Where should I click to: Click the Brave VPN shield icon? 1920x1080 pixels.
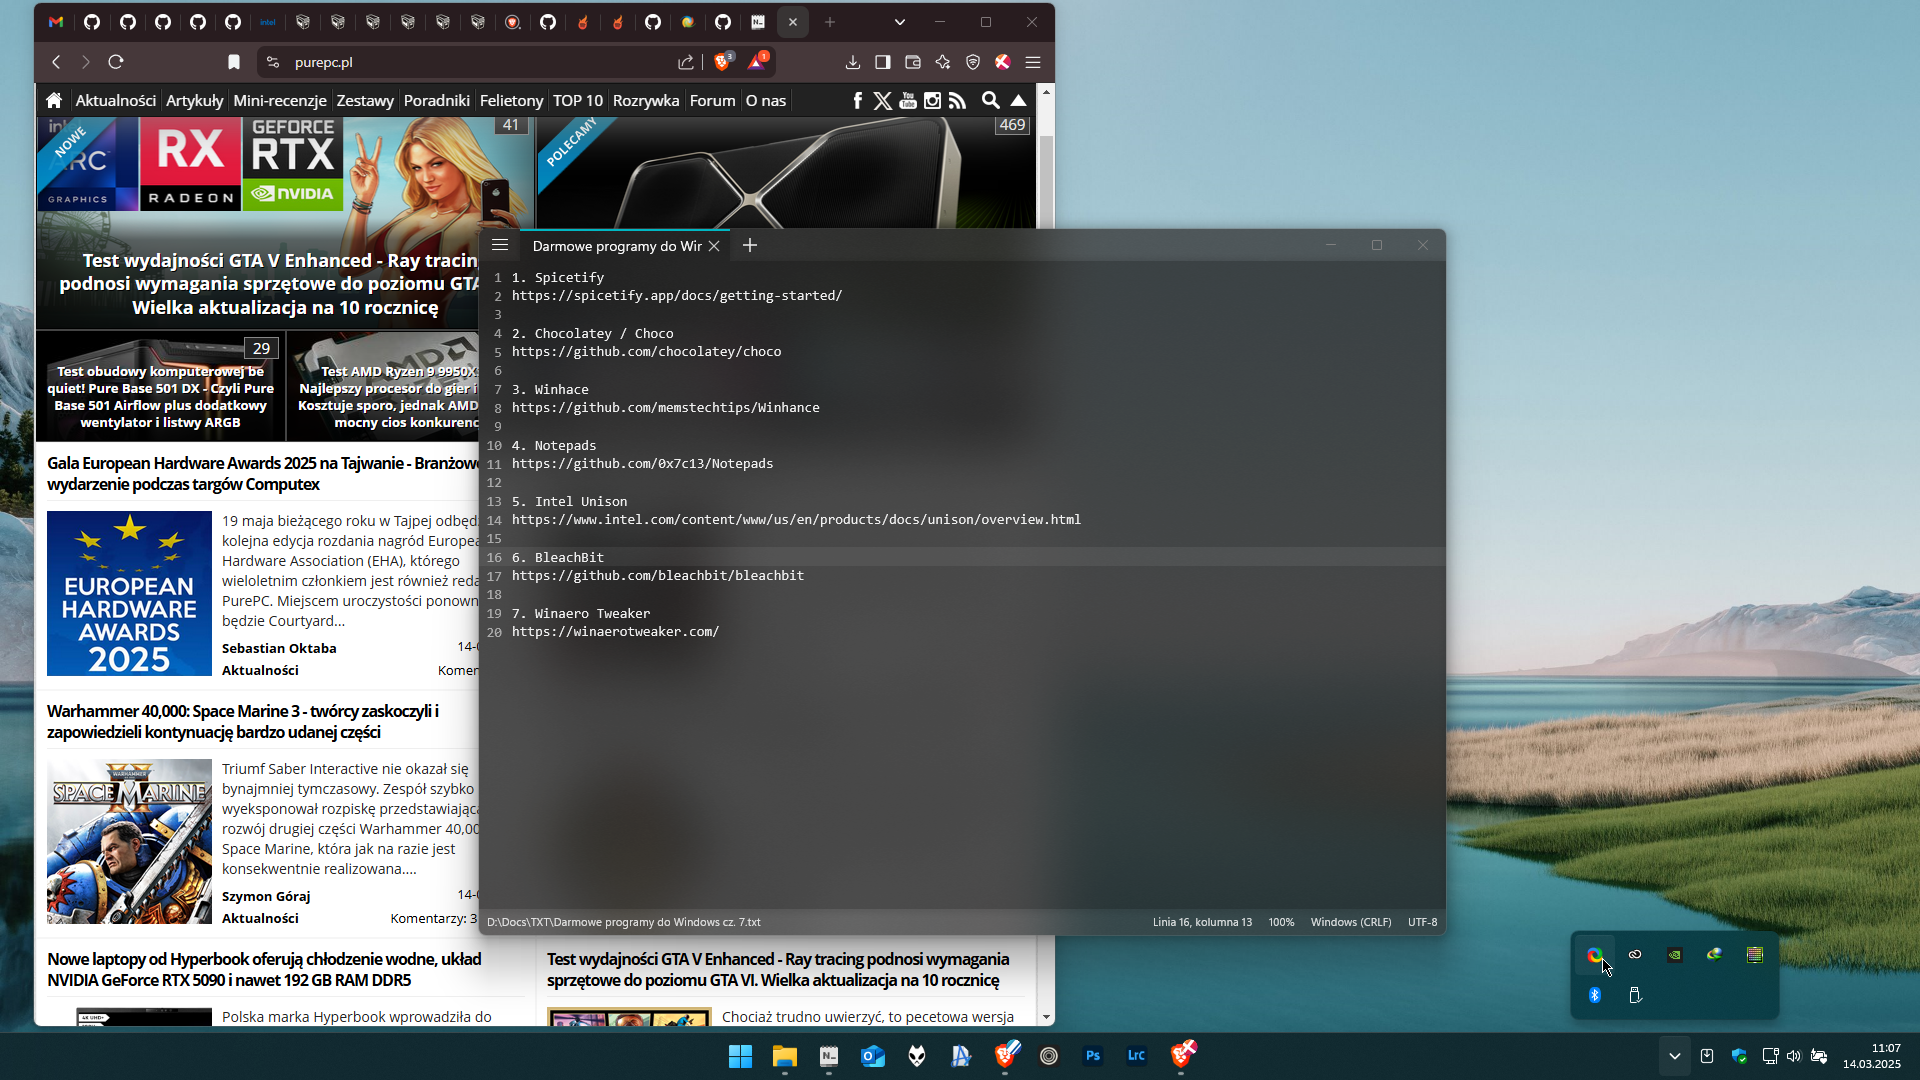pyautogui.click(x=973, y=62)
